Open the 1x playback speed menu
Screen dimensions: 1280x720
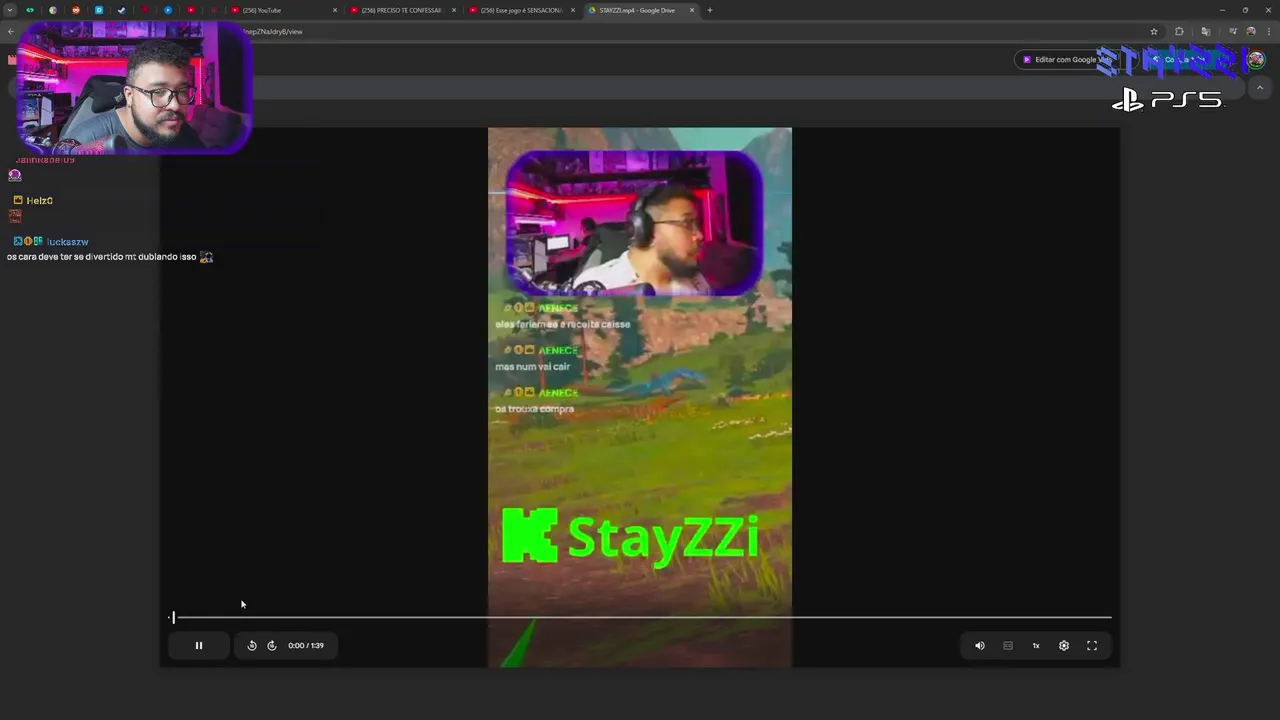click(x=1036, y=645)
